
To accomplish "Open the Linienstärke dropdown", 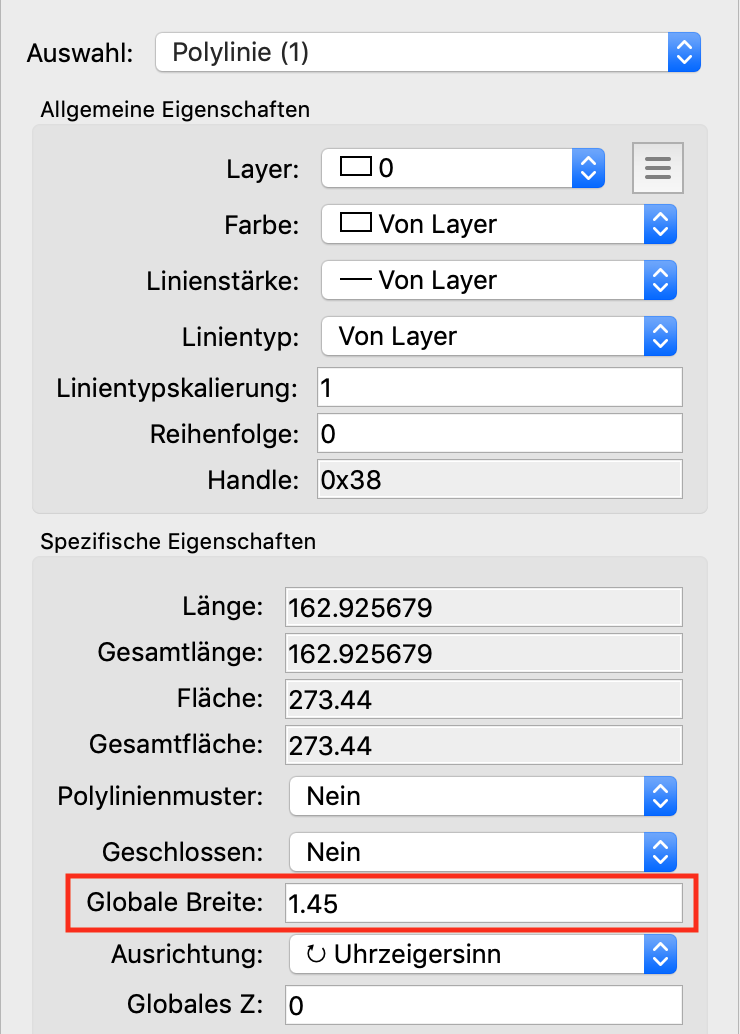I will [x=498, y=280].
